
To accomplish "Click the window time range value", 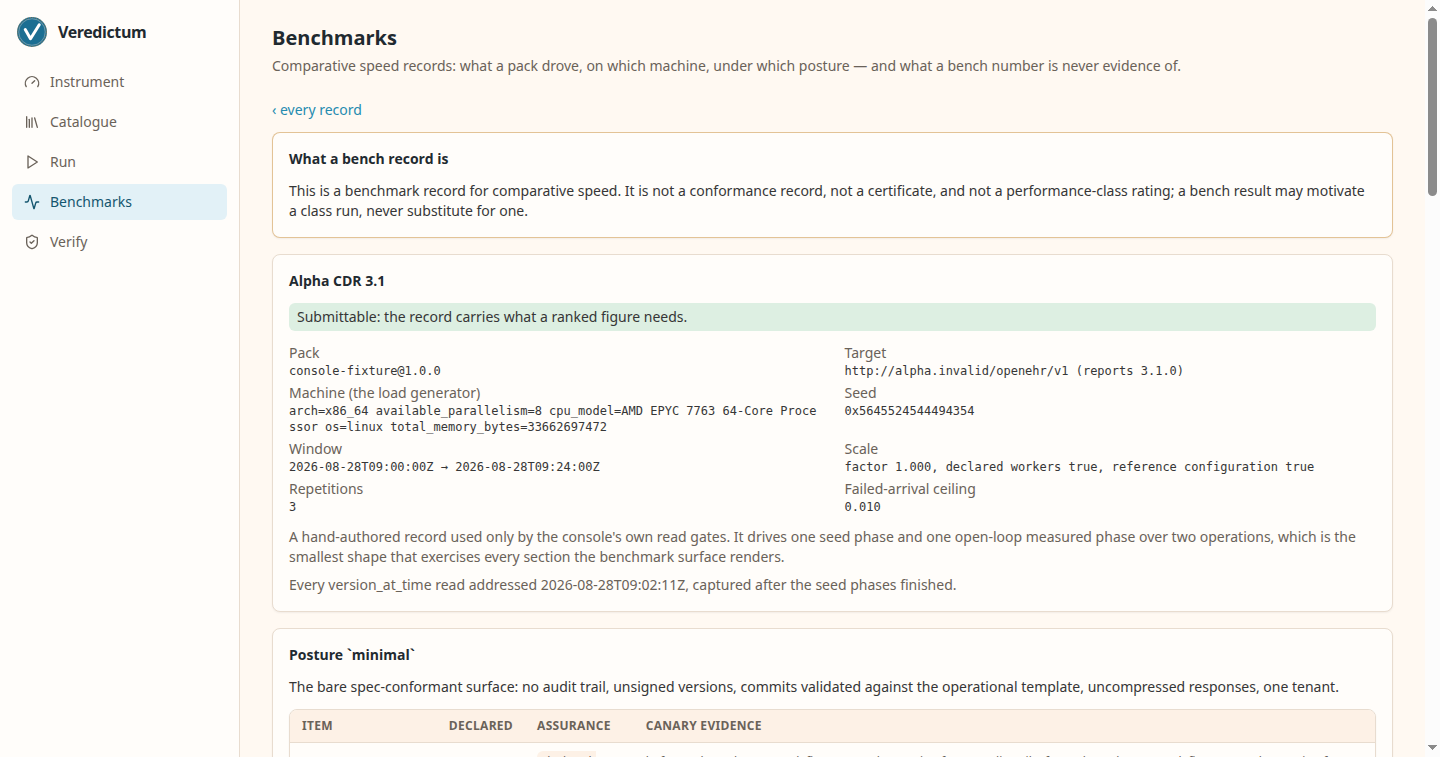I will [444, 467].
